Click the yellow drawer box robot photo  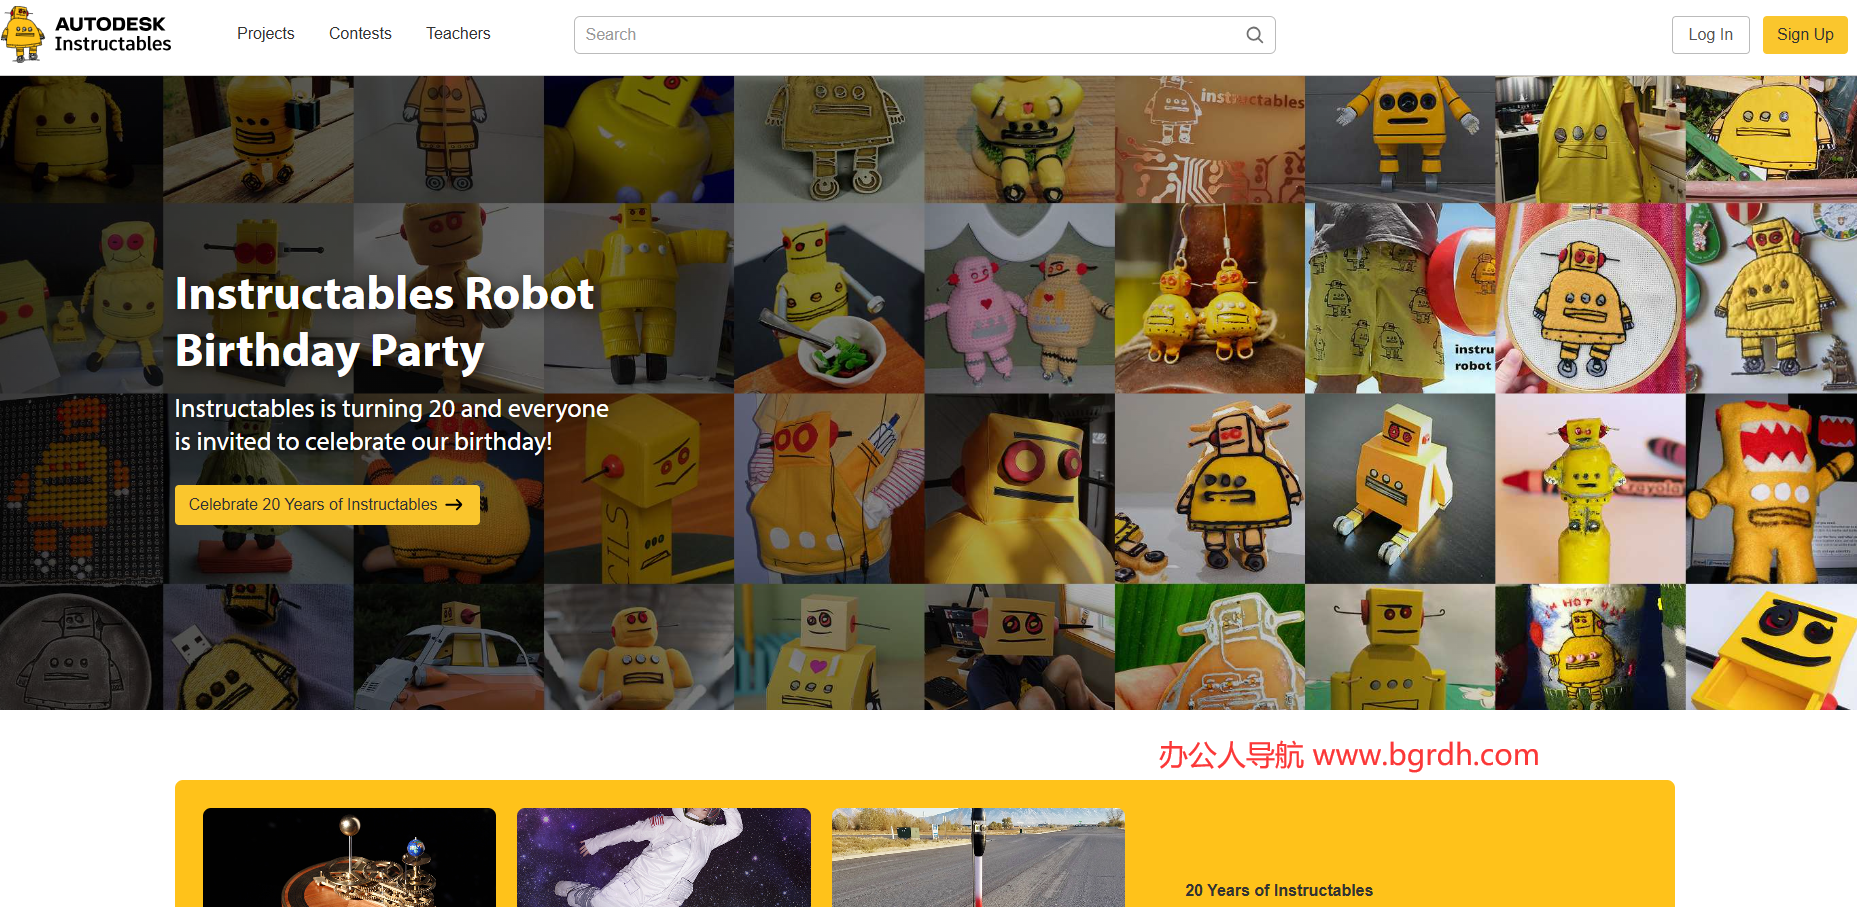tap(1771, 647)
